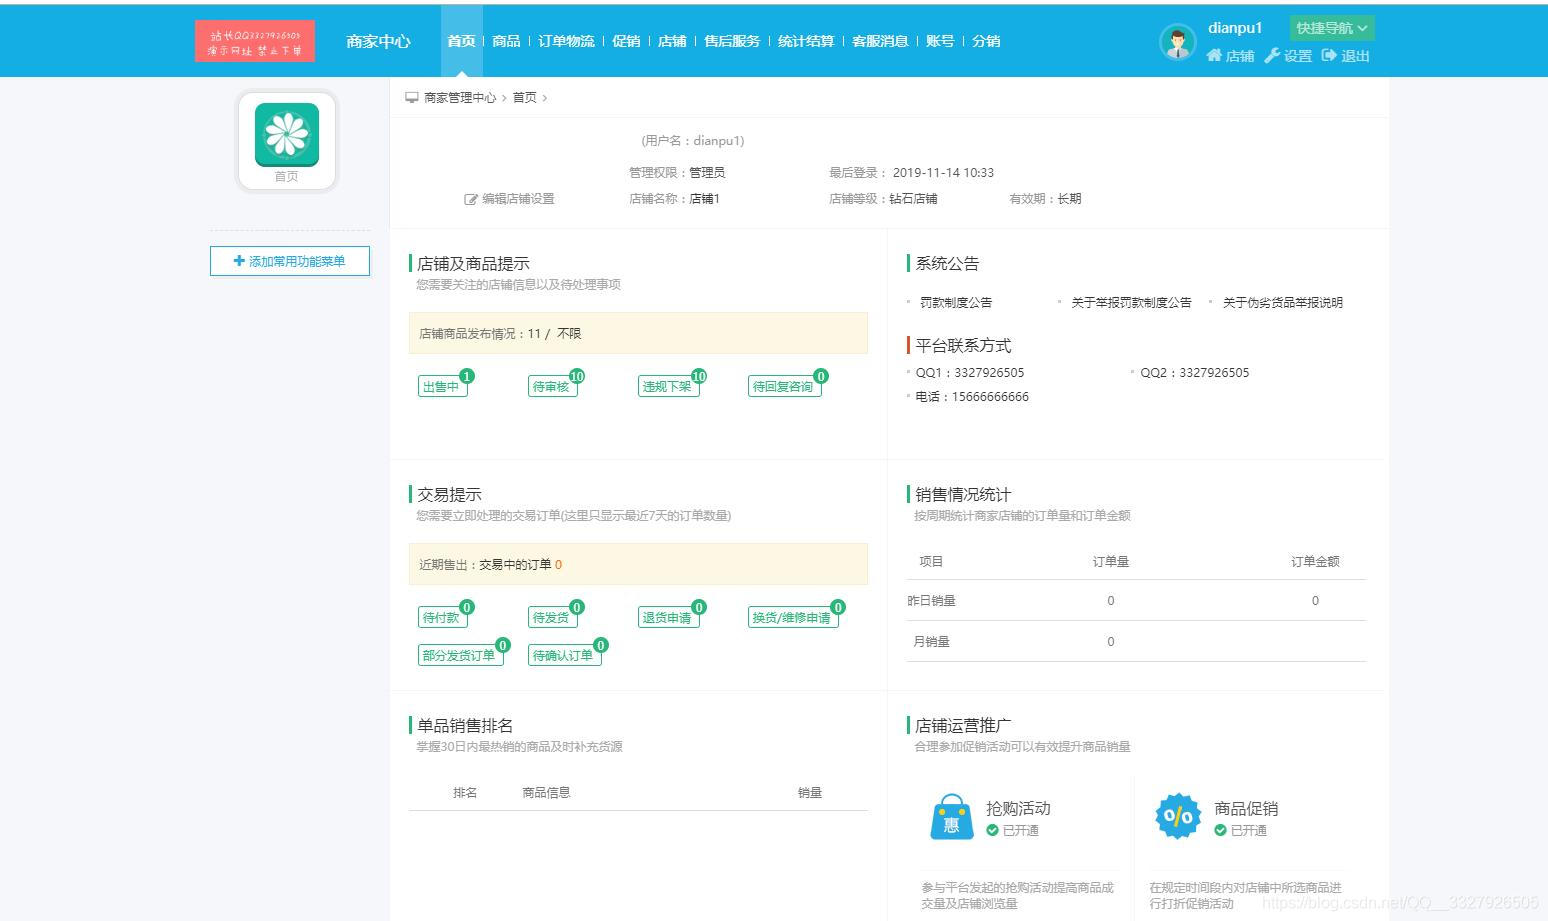Click the dianpu1 user avatar
This screenshot has width=1548, height=921.
point(1177,41)
